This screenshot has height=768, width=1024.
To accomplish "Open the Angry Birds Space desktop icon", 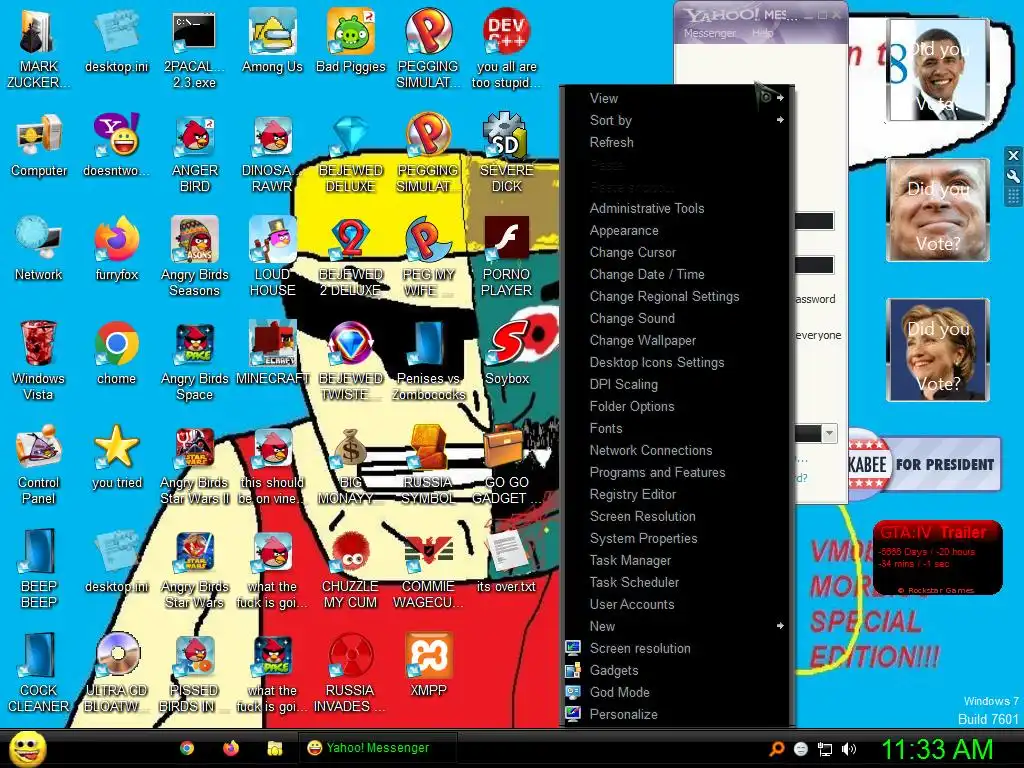I will tap(195, 361).
